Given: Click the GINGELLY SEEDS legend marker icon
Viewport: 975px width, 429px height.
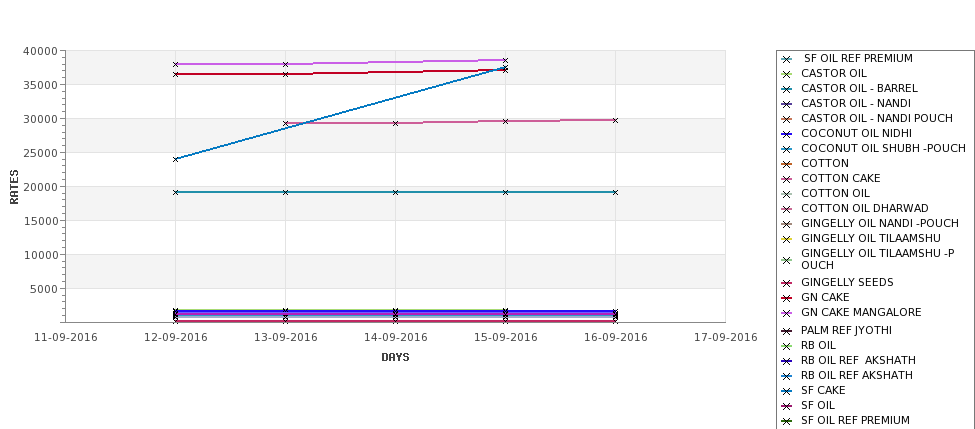Looking at the screenshot, I should (787, 283).
